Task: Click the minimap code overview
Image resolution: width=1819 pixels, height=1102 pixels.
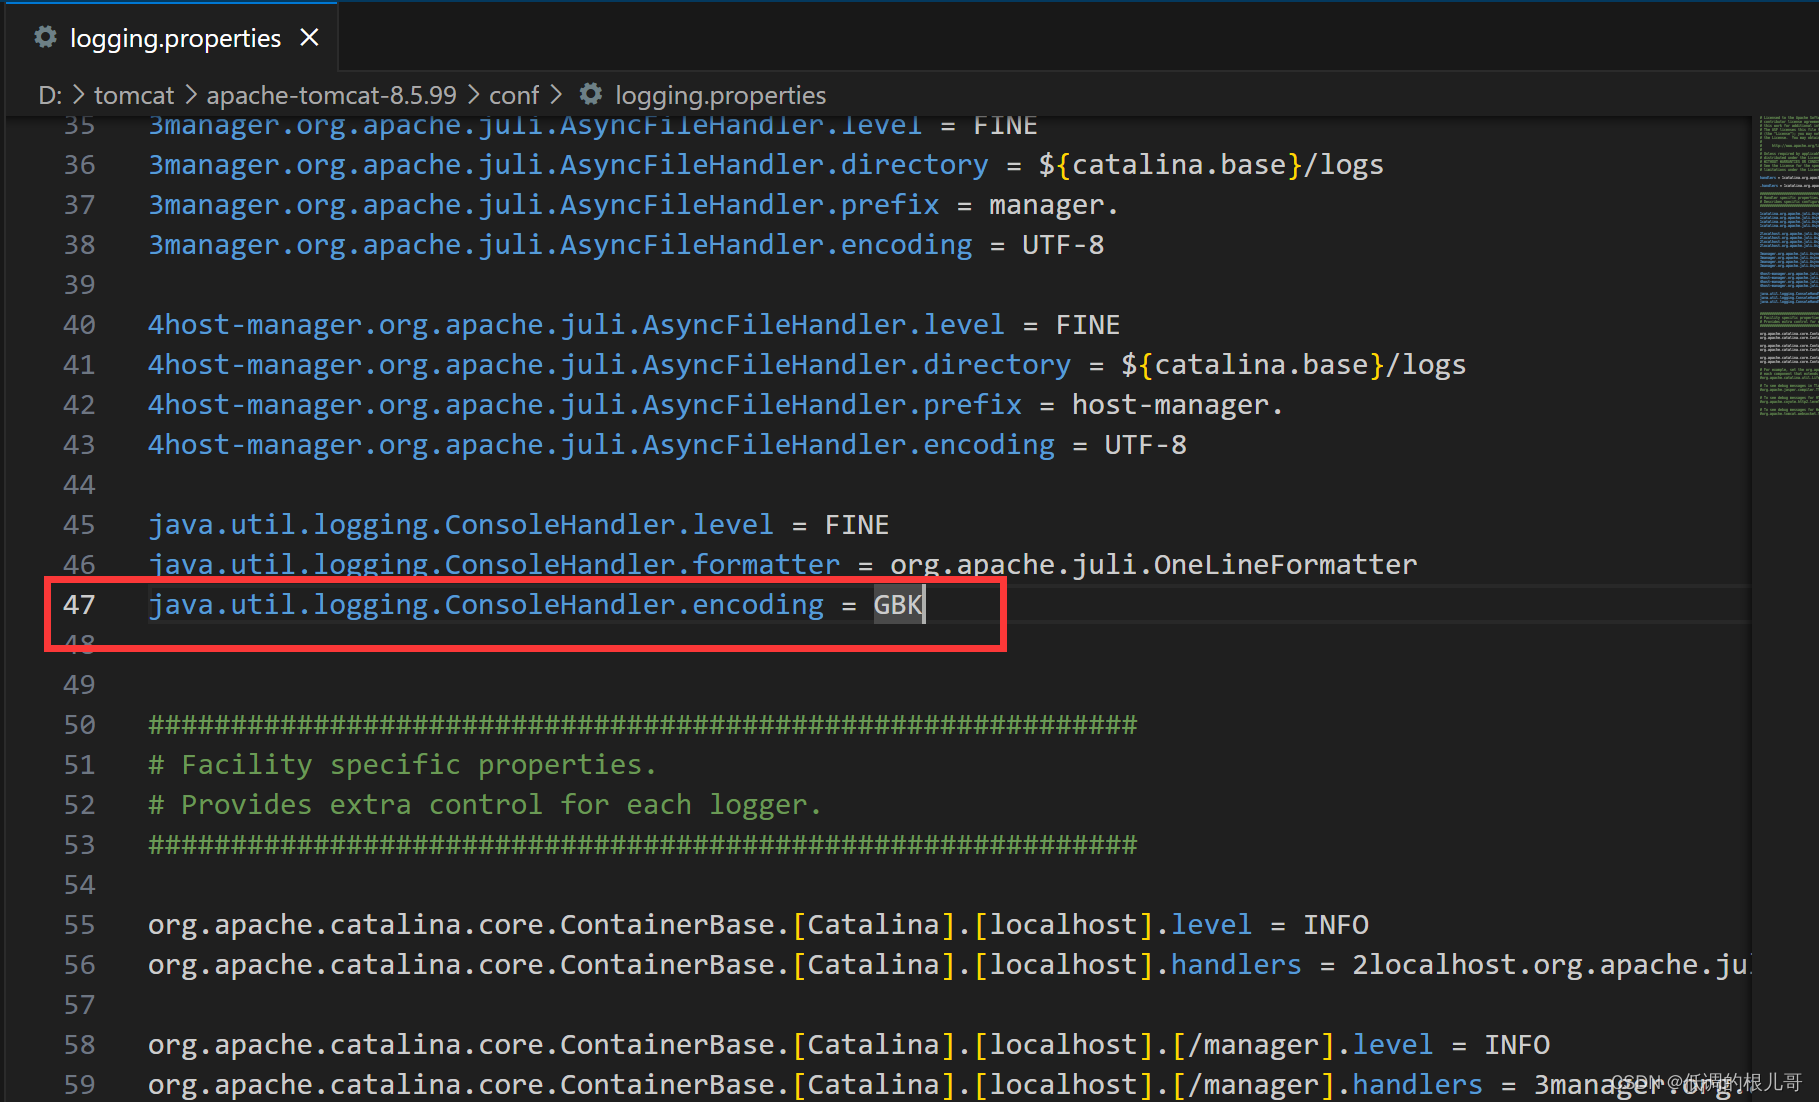Action: tap(1788, 265)
